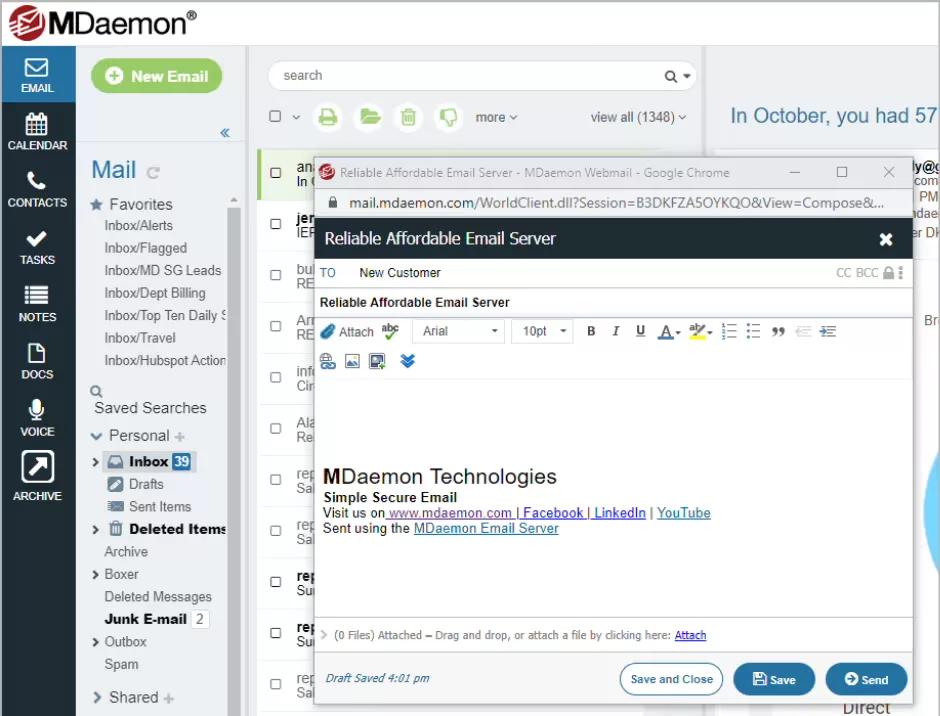
Task: Click the print icon in message toolbar
Action: 328,117
